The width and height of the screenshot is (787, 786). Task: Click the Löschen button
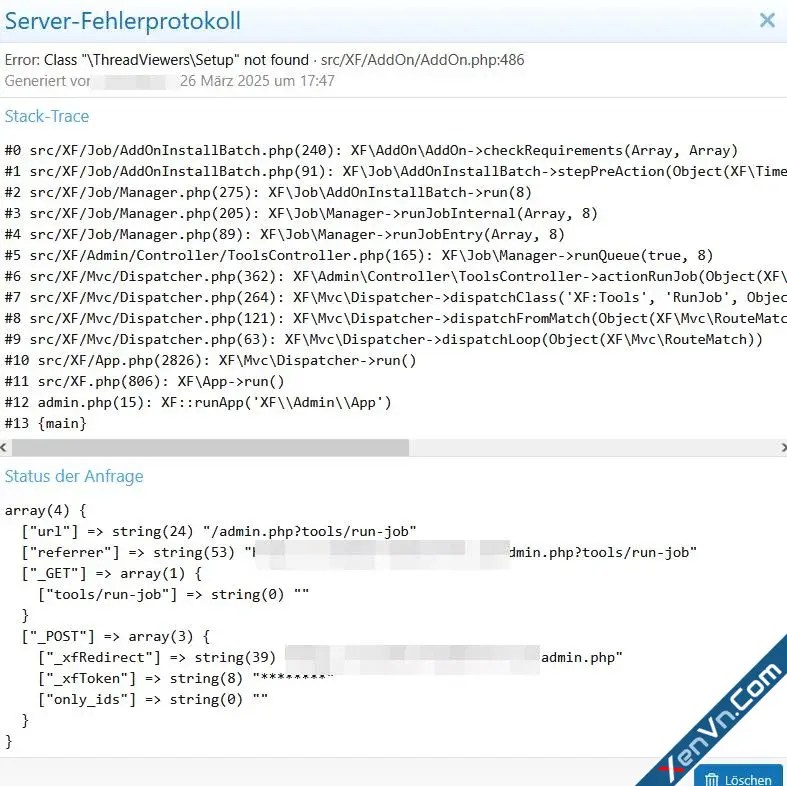[x=740, y=775]
